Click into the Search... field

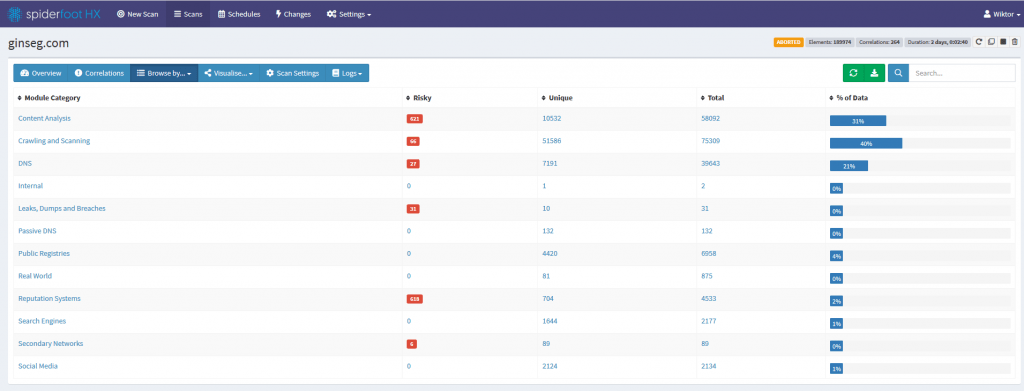(x=962, y=73)
